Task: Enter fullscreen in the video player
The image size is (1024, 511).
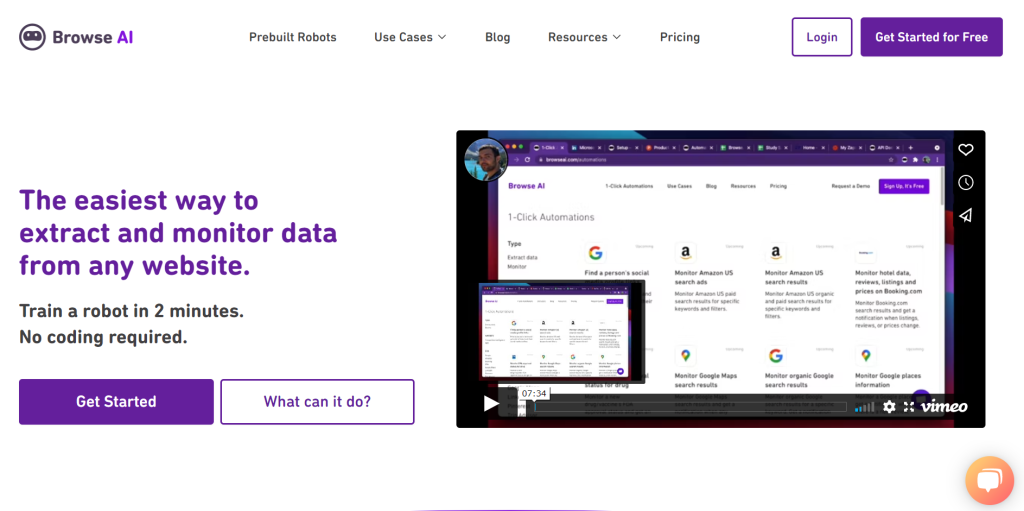Action: pyautogui.click(x=908, y=406)
